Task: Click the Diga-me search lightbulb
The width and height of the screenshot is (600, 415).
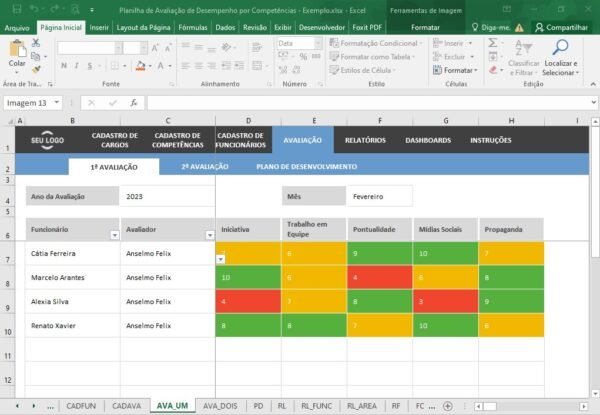Action: click(475, 27)
